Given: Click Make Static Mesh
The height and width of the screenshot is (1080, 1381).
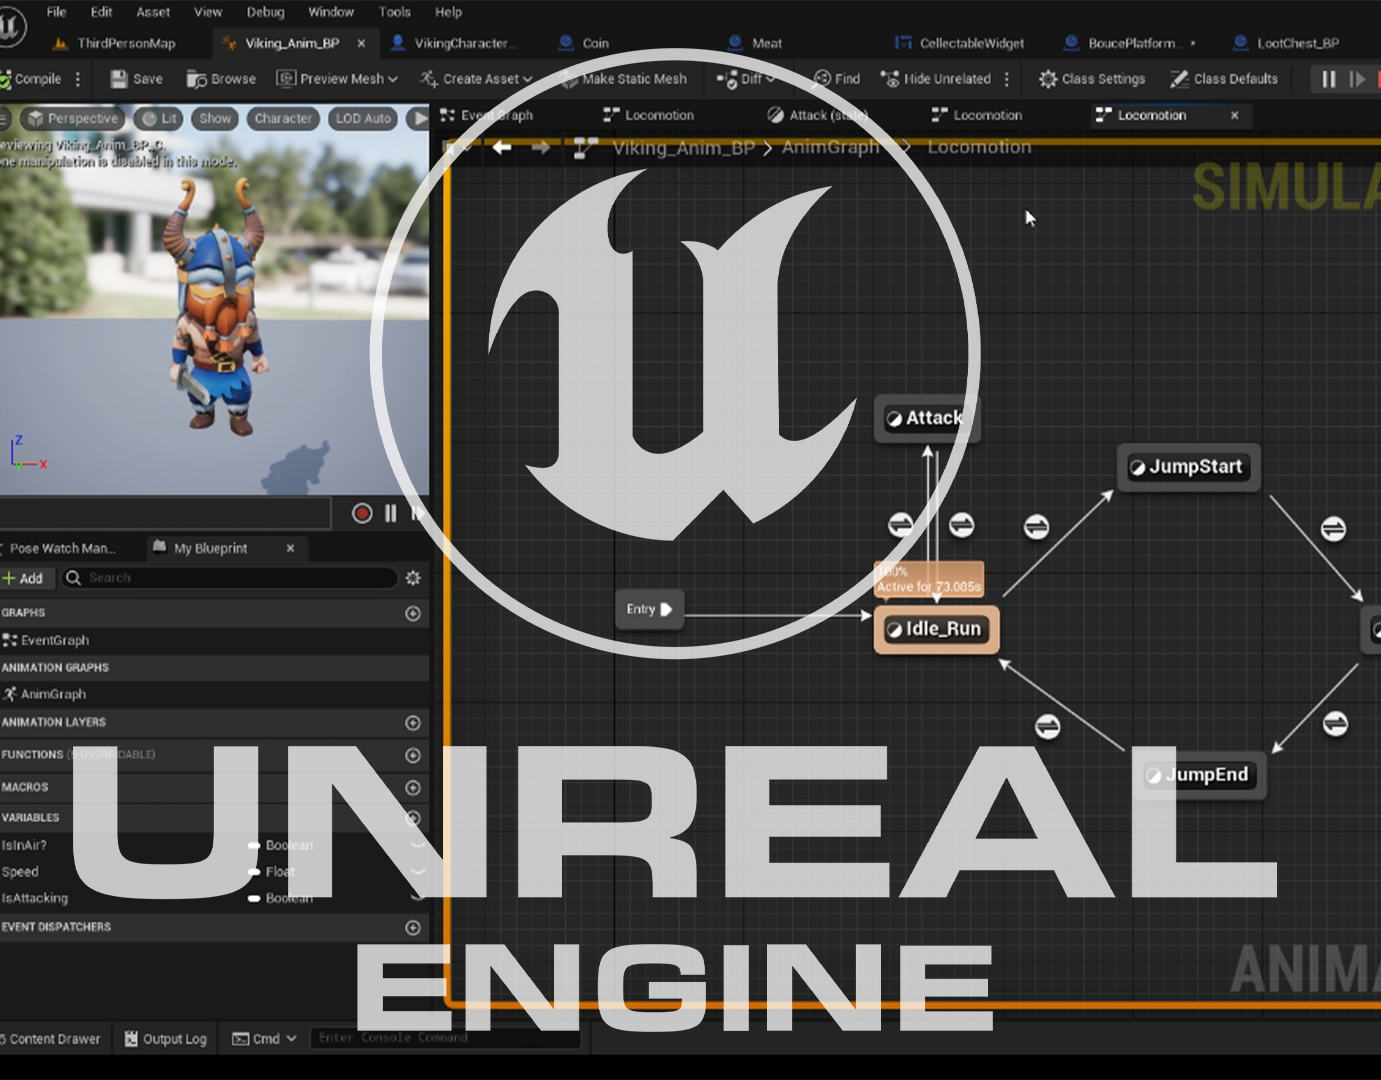Looking at the screenshot, I should [623, 79].
